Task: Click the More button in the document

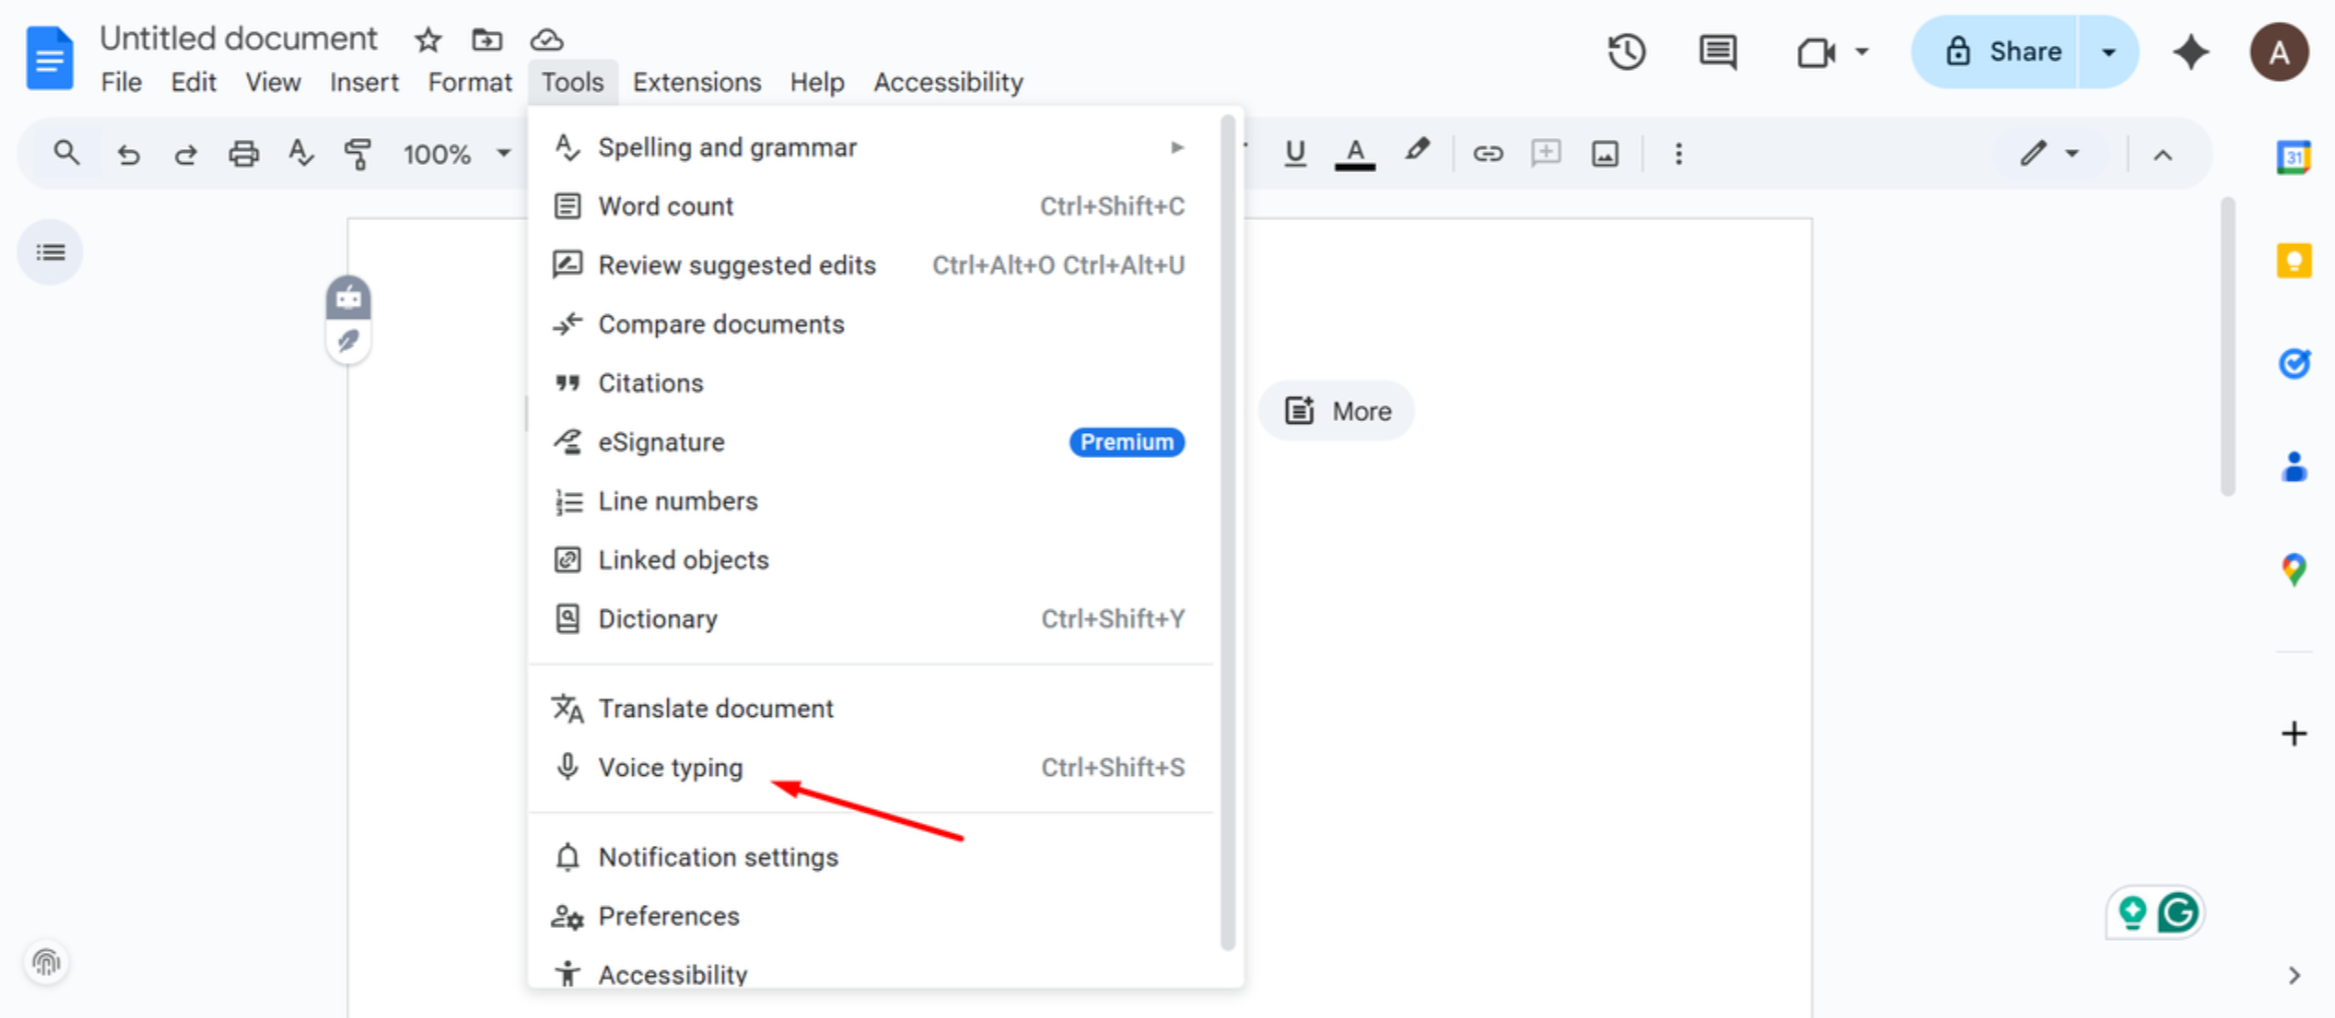Action: [1337, 410]
